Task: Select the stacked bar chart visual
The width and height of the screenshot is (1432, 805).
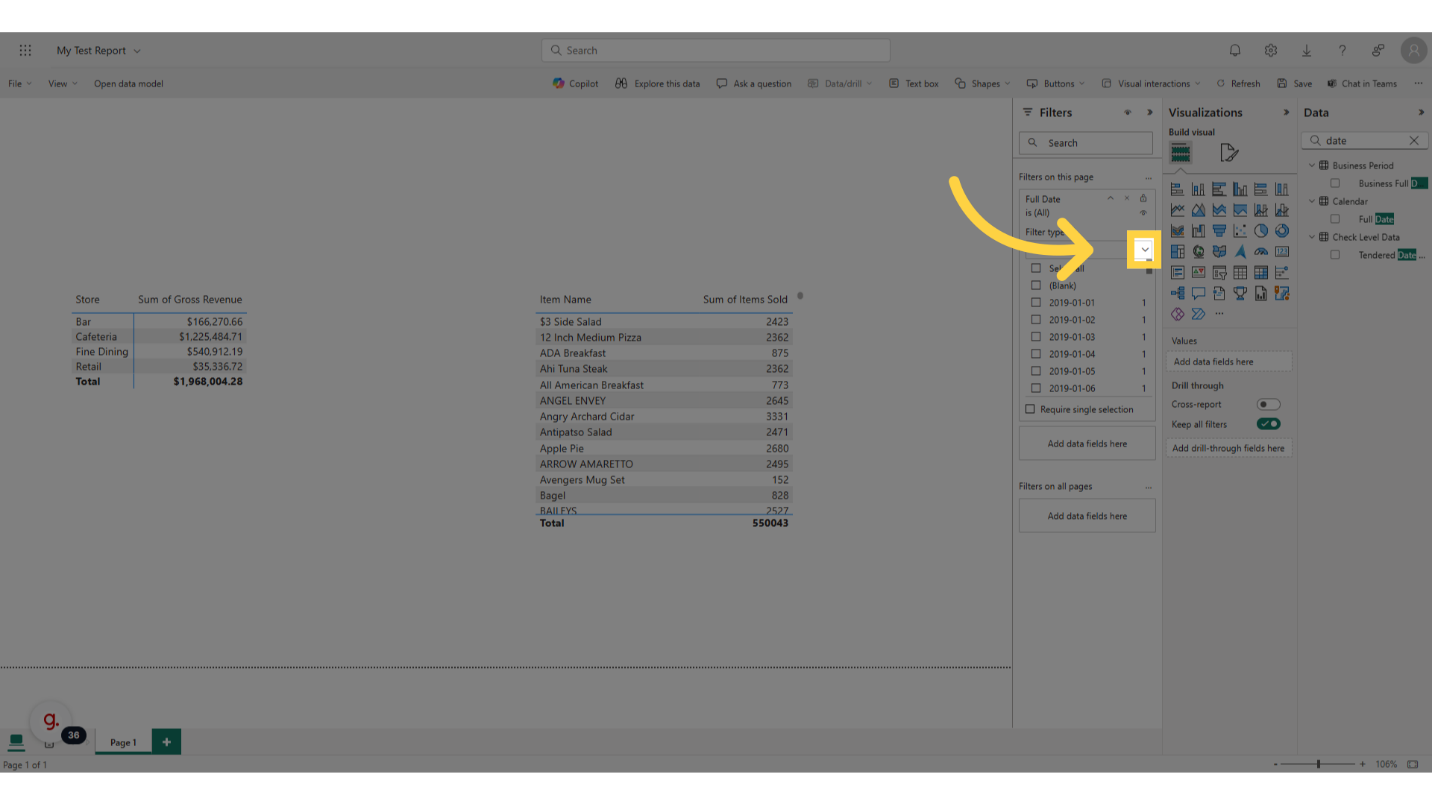Action: (x=1177, y=188)
